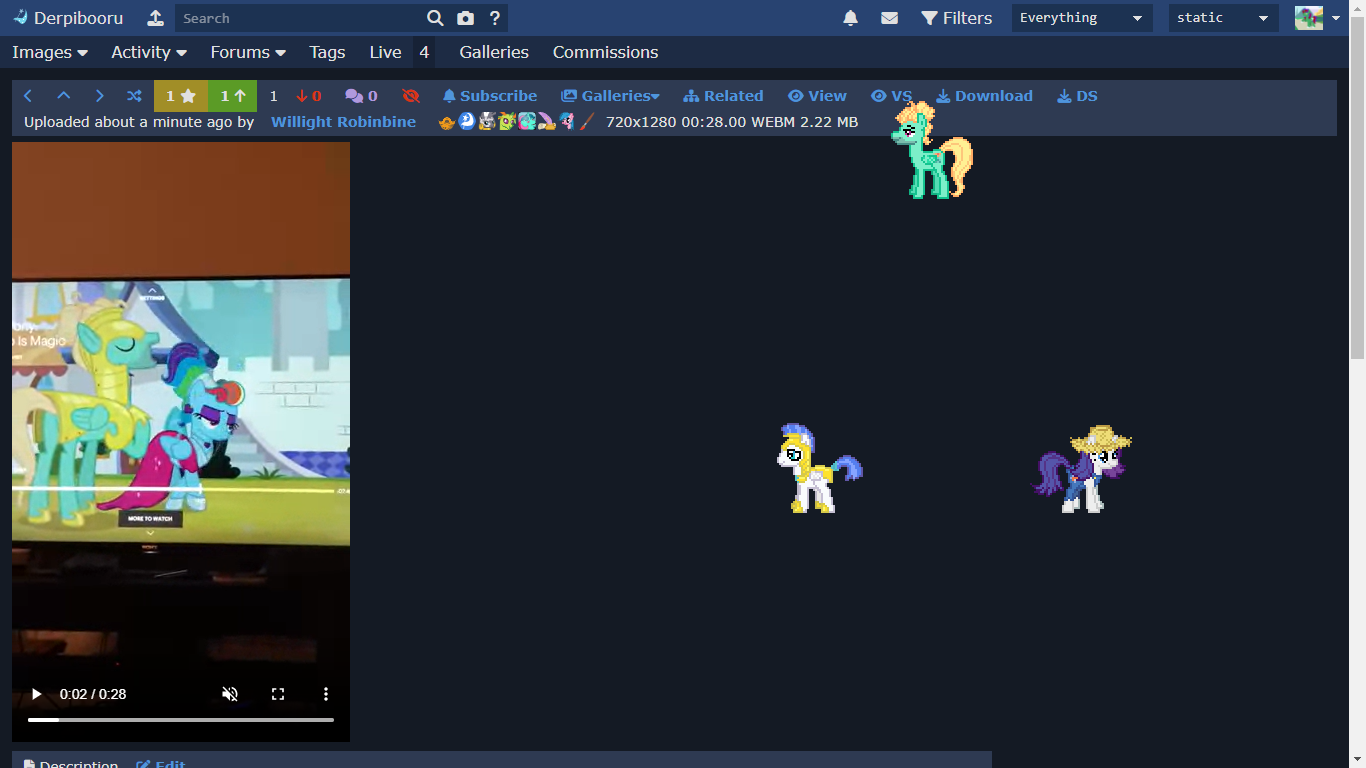Open the user avatar menu
This screenshot has height=768, width=1366.
(x=1317, y=18)
